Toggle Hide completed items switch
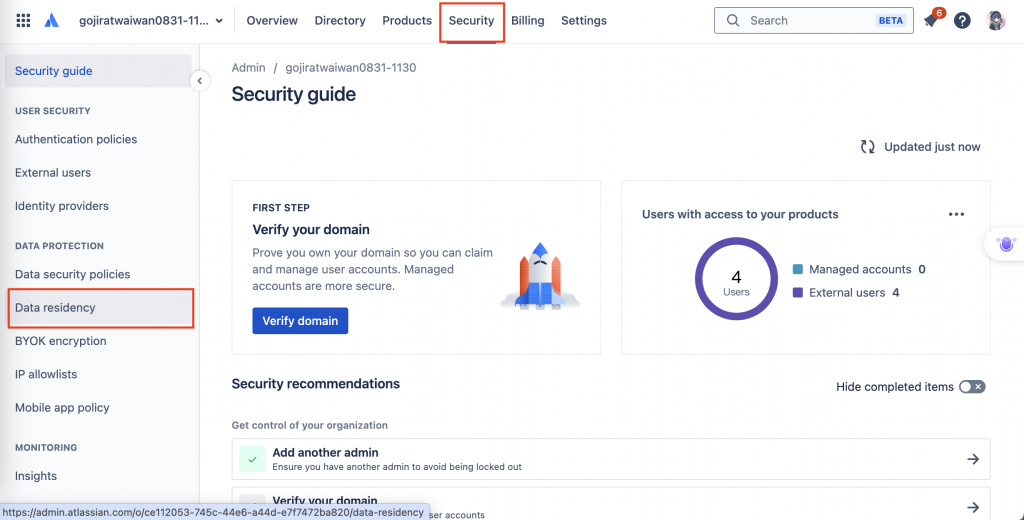 point(971,387)
